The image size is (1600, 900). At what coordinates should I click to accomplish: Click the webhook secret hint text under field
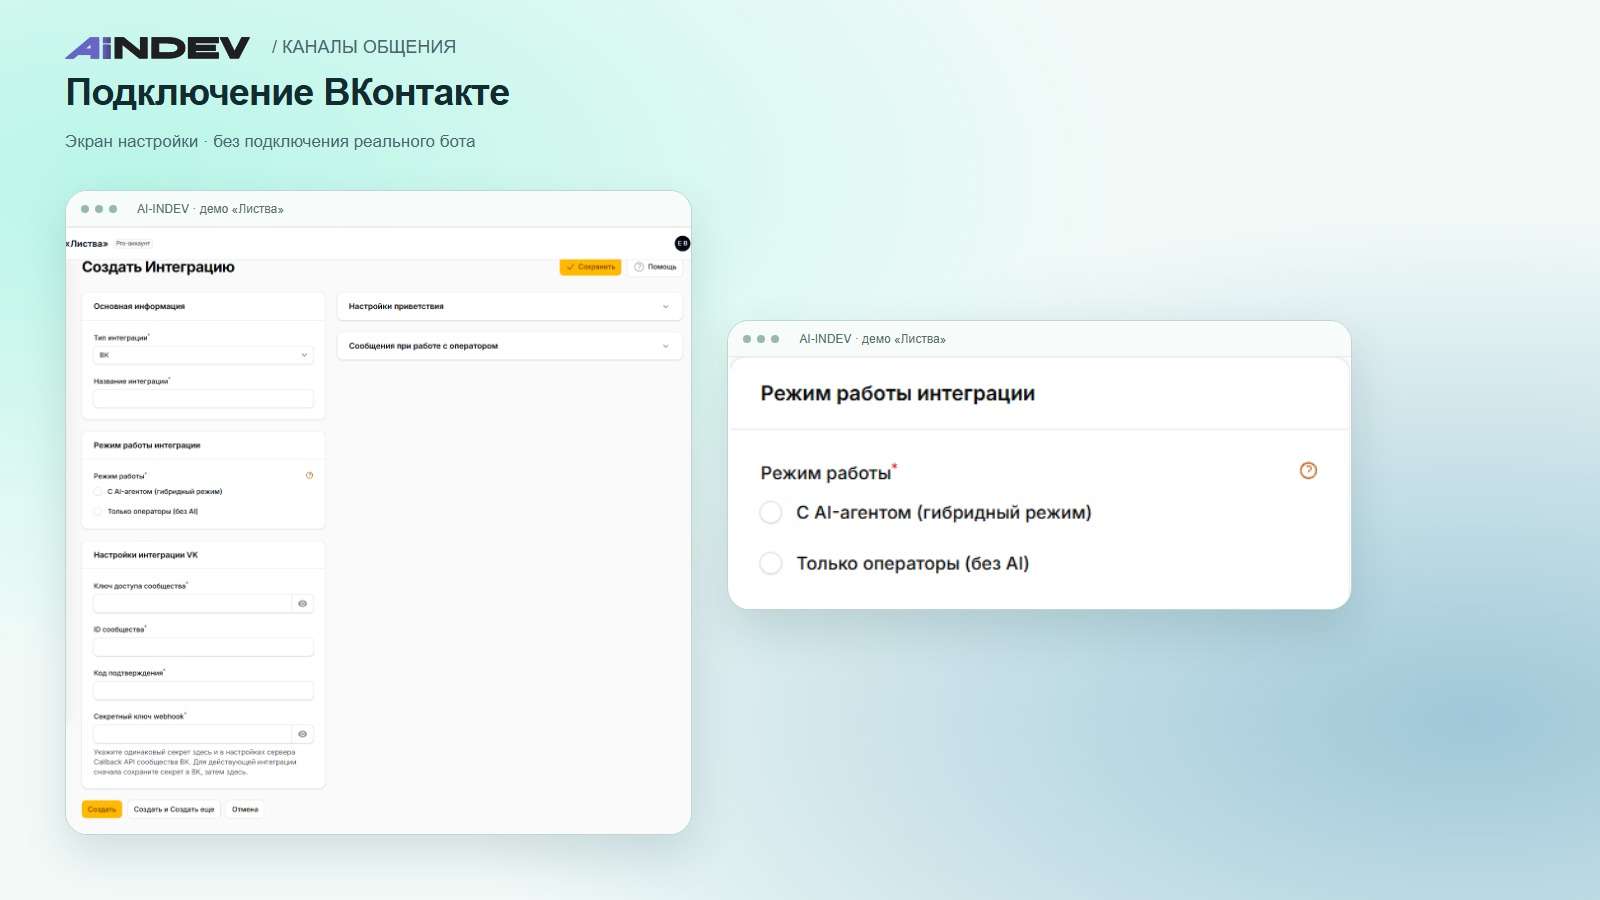[x=195, y=762]
